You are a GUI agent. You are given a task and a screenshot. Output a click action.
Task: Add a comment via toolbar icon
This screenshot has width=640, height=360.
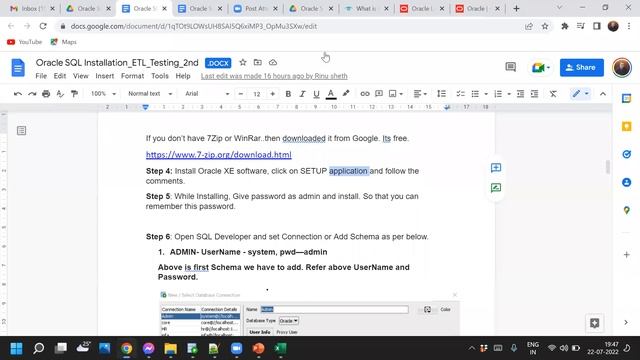[379, 94]
